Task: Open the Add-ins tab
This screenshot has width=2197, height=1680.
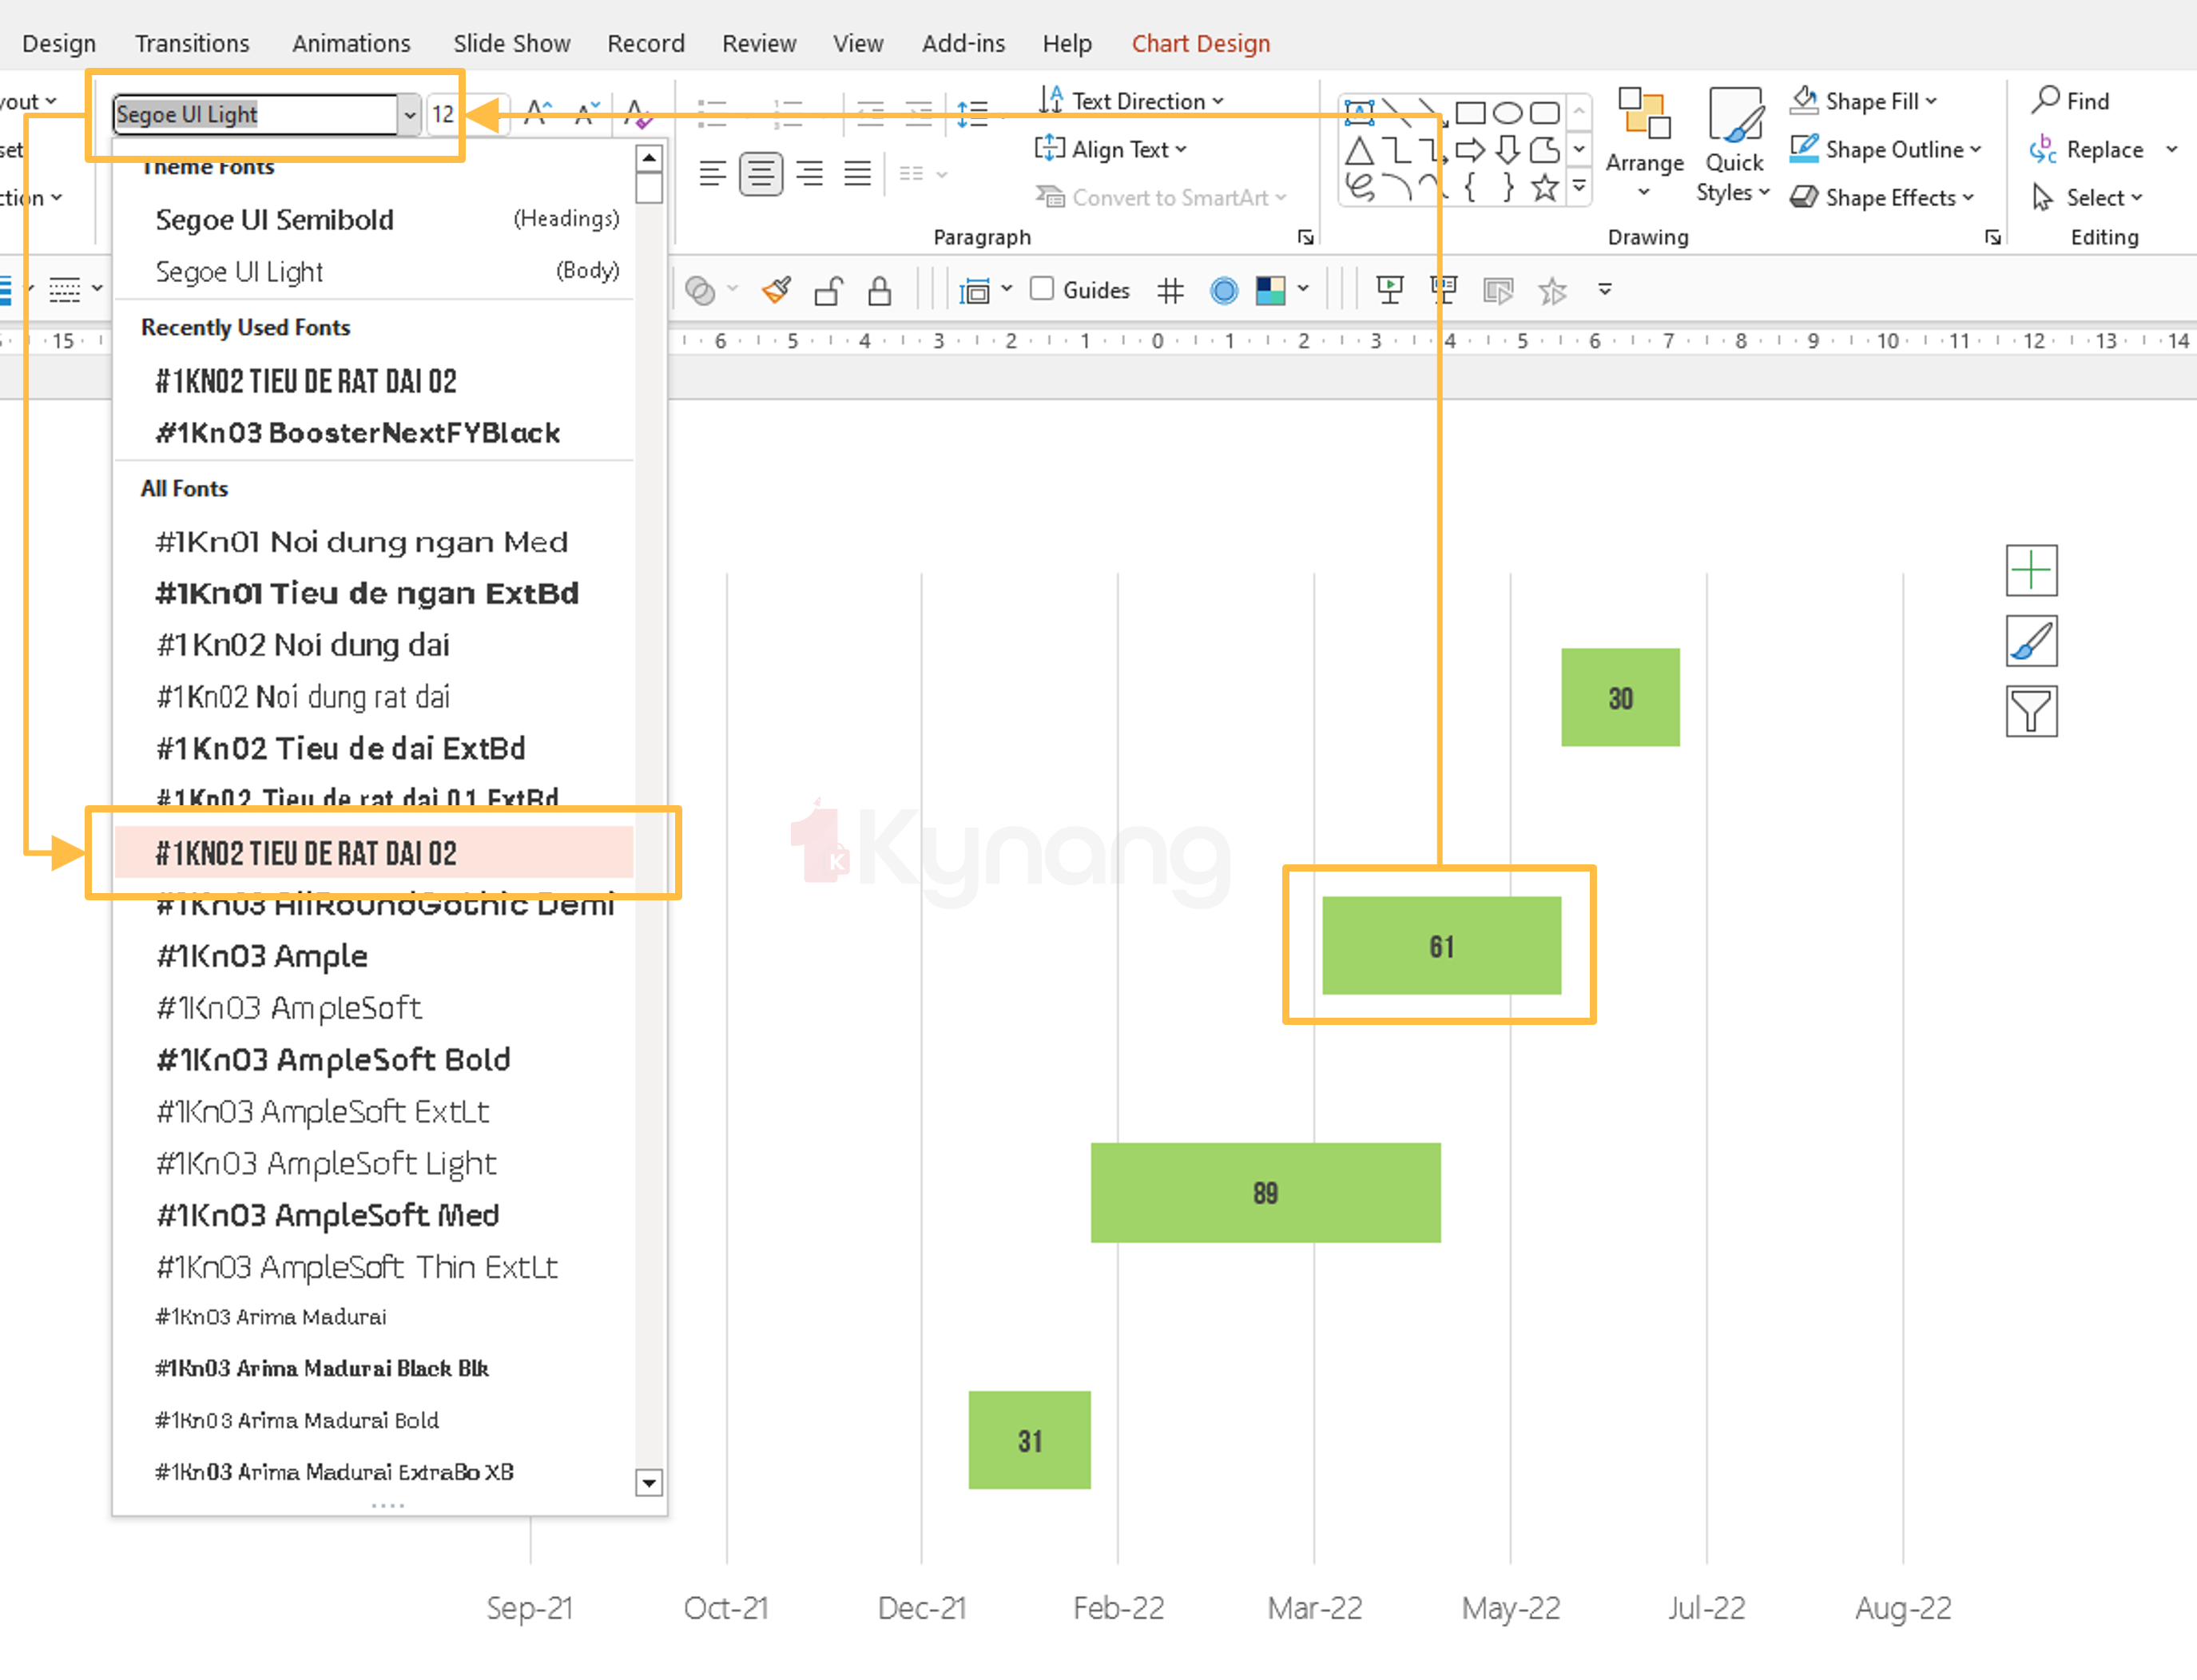Action: [x=963, y=43]
